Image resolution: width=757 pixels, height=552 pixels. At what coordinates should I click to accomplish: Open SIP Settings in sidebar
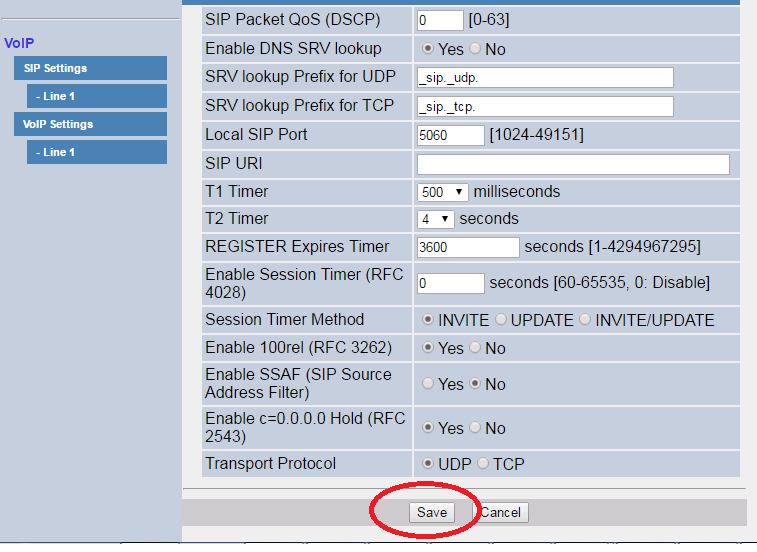click(x=89, y=68)
